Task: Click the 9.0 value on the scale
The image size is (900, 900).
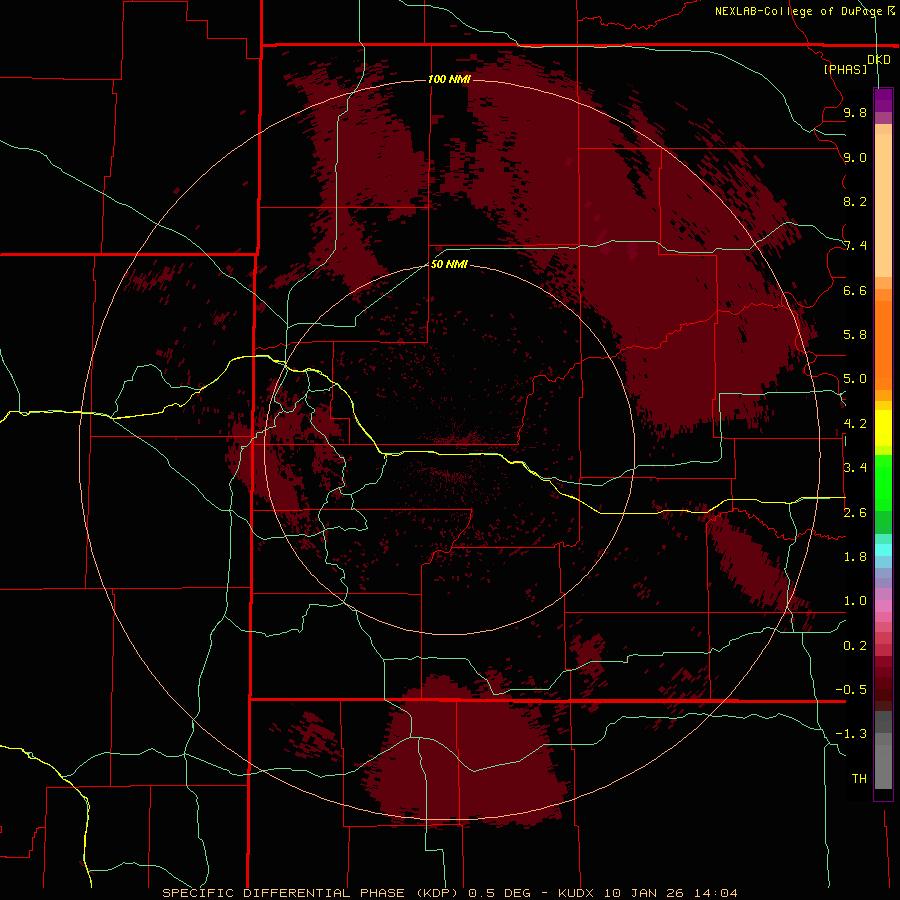Action: (855, 157)
